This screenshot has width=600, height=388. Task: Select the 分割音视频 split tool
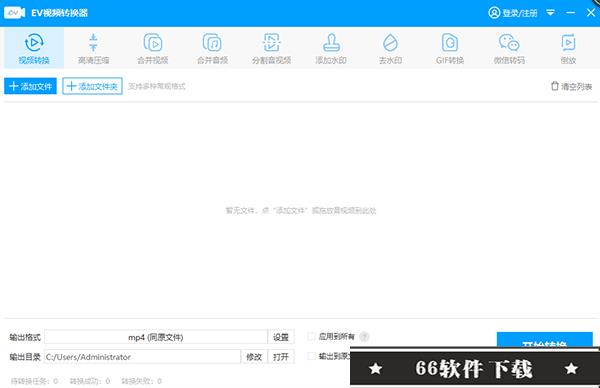point(272,48)
